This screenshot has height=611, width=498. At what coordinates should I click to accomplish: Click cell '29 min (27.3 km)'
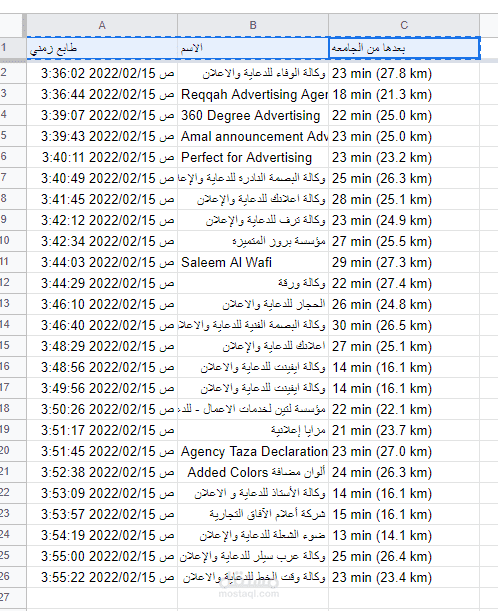[x=404, y=262]
